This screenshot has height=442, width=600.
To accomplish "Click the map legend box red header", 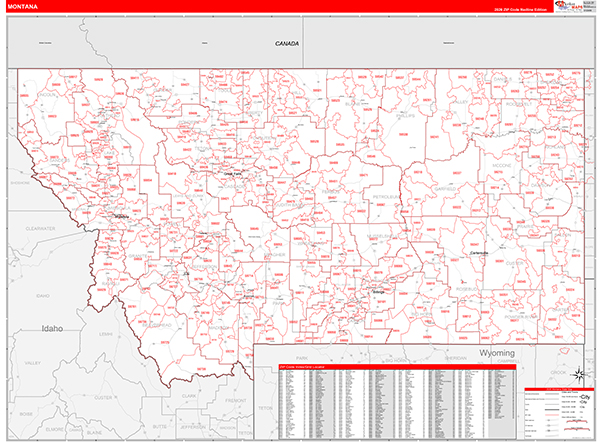I will pos(559,389).
